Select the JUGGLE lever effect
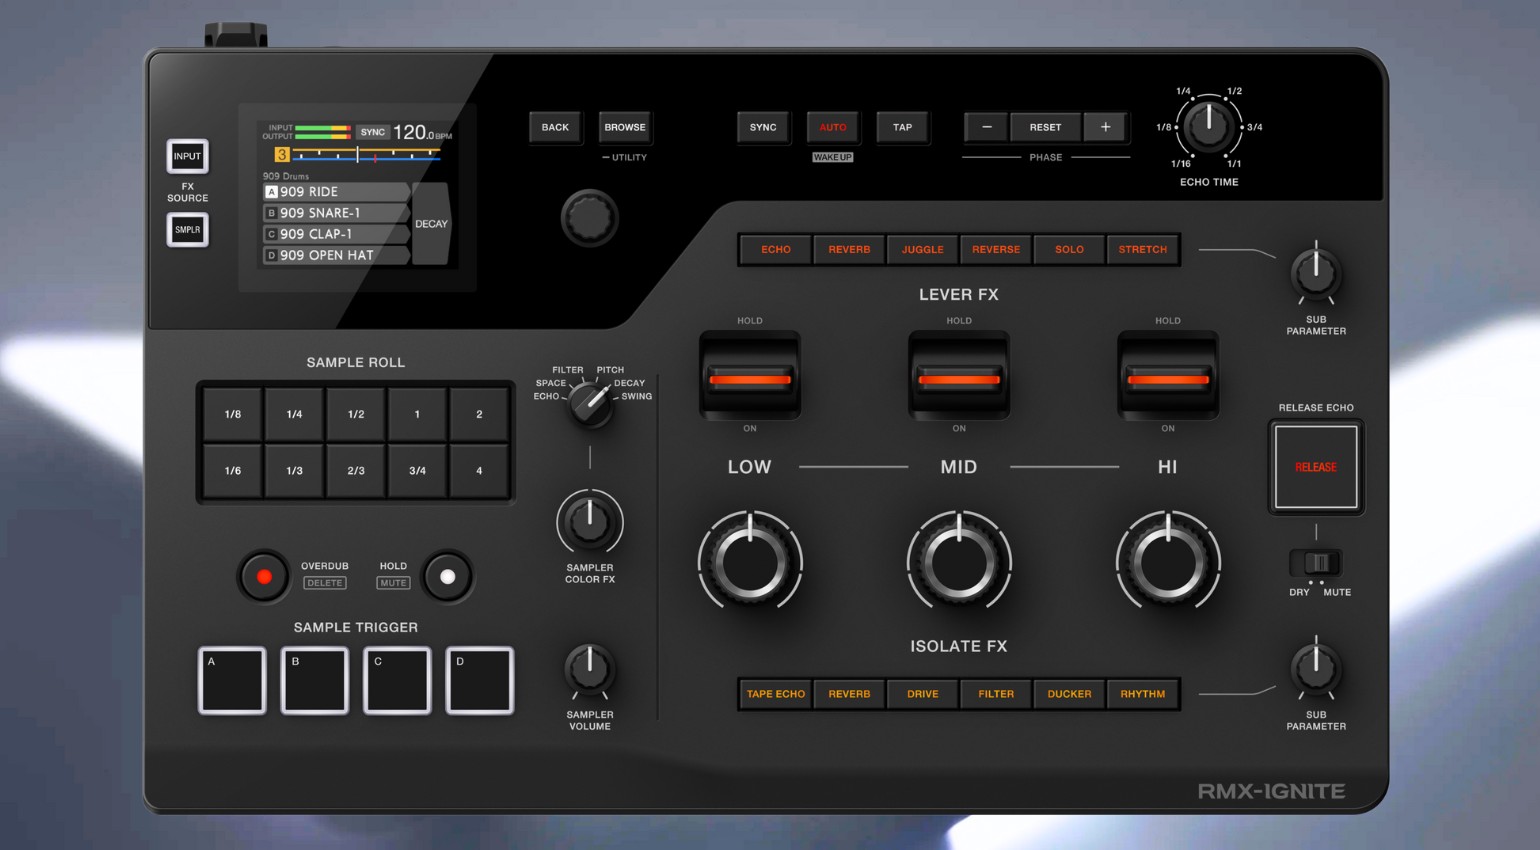This screenshot has height=850, width=1540. pos(922,249)
